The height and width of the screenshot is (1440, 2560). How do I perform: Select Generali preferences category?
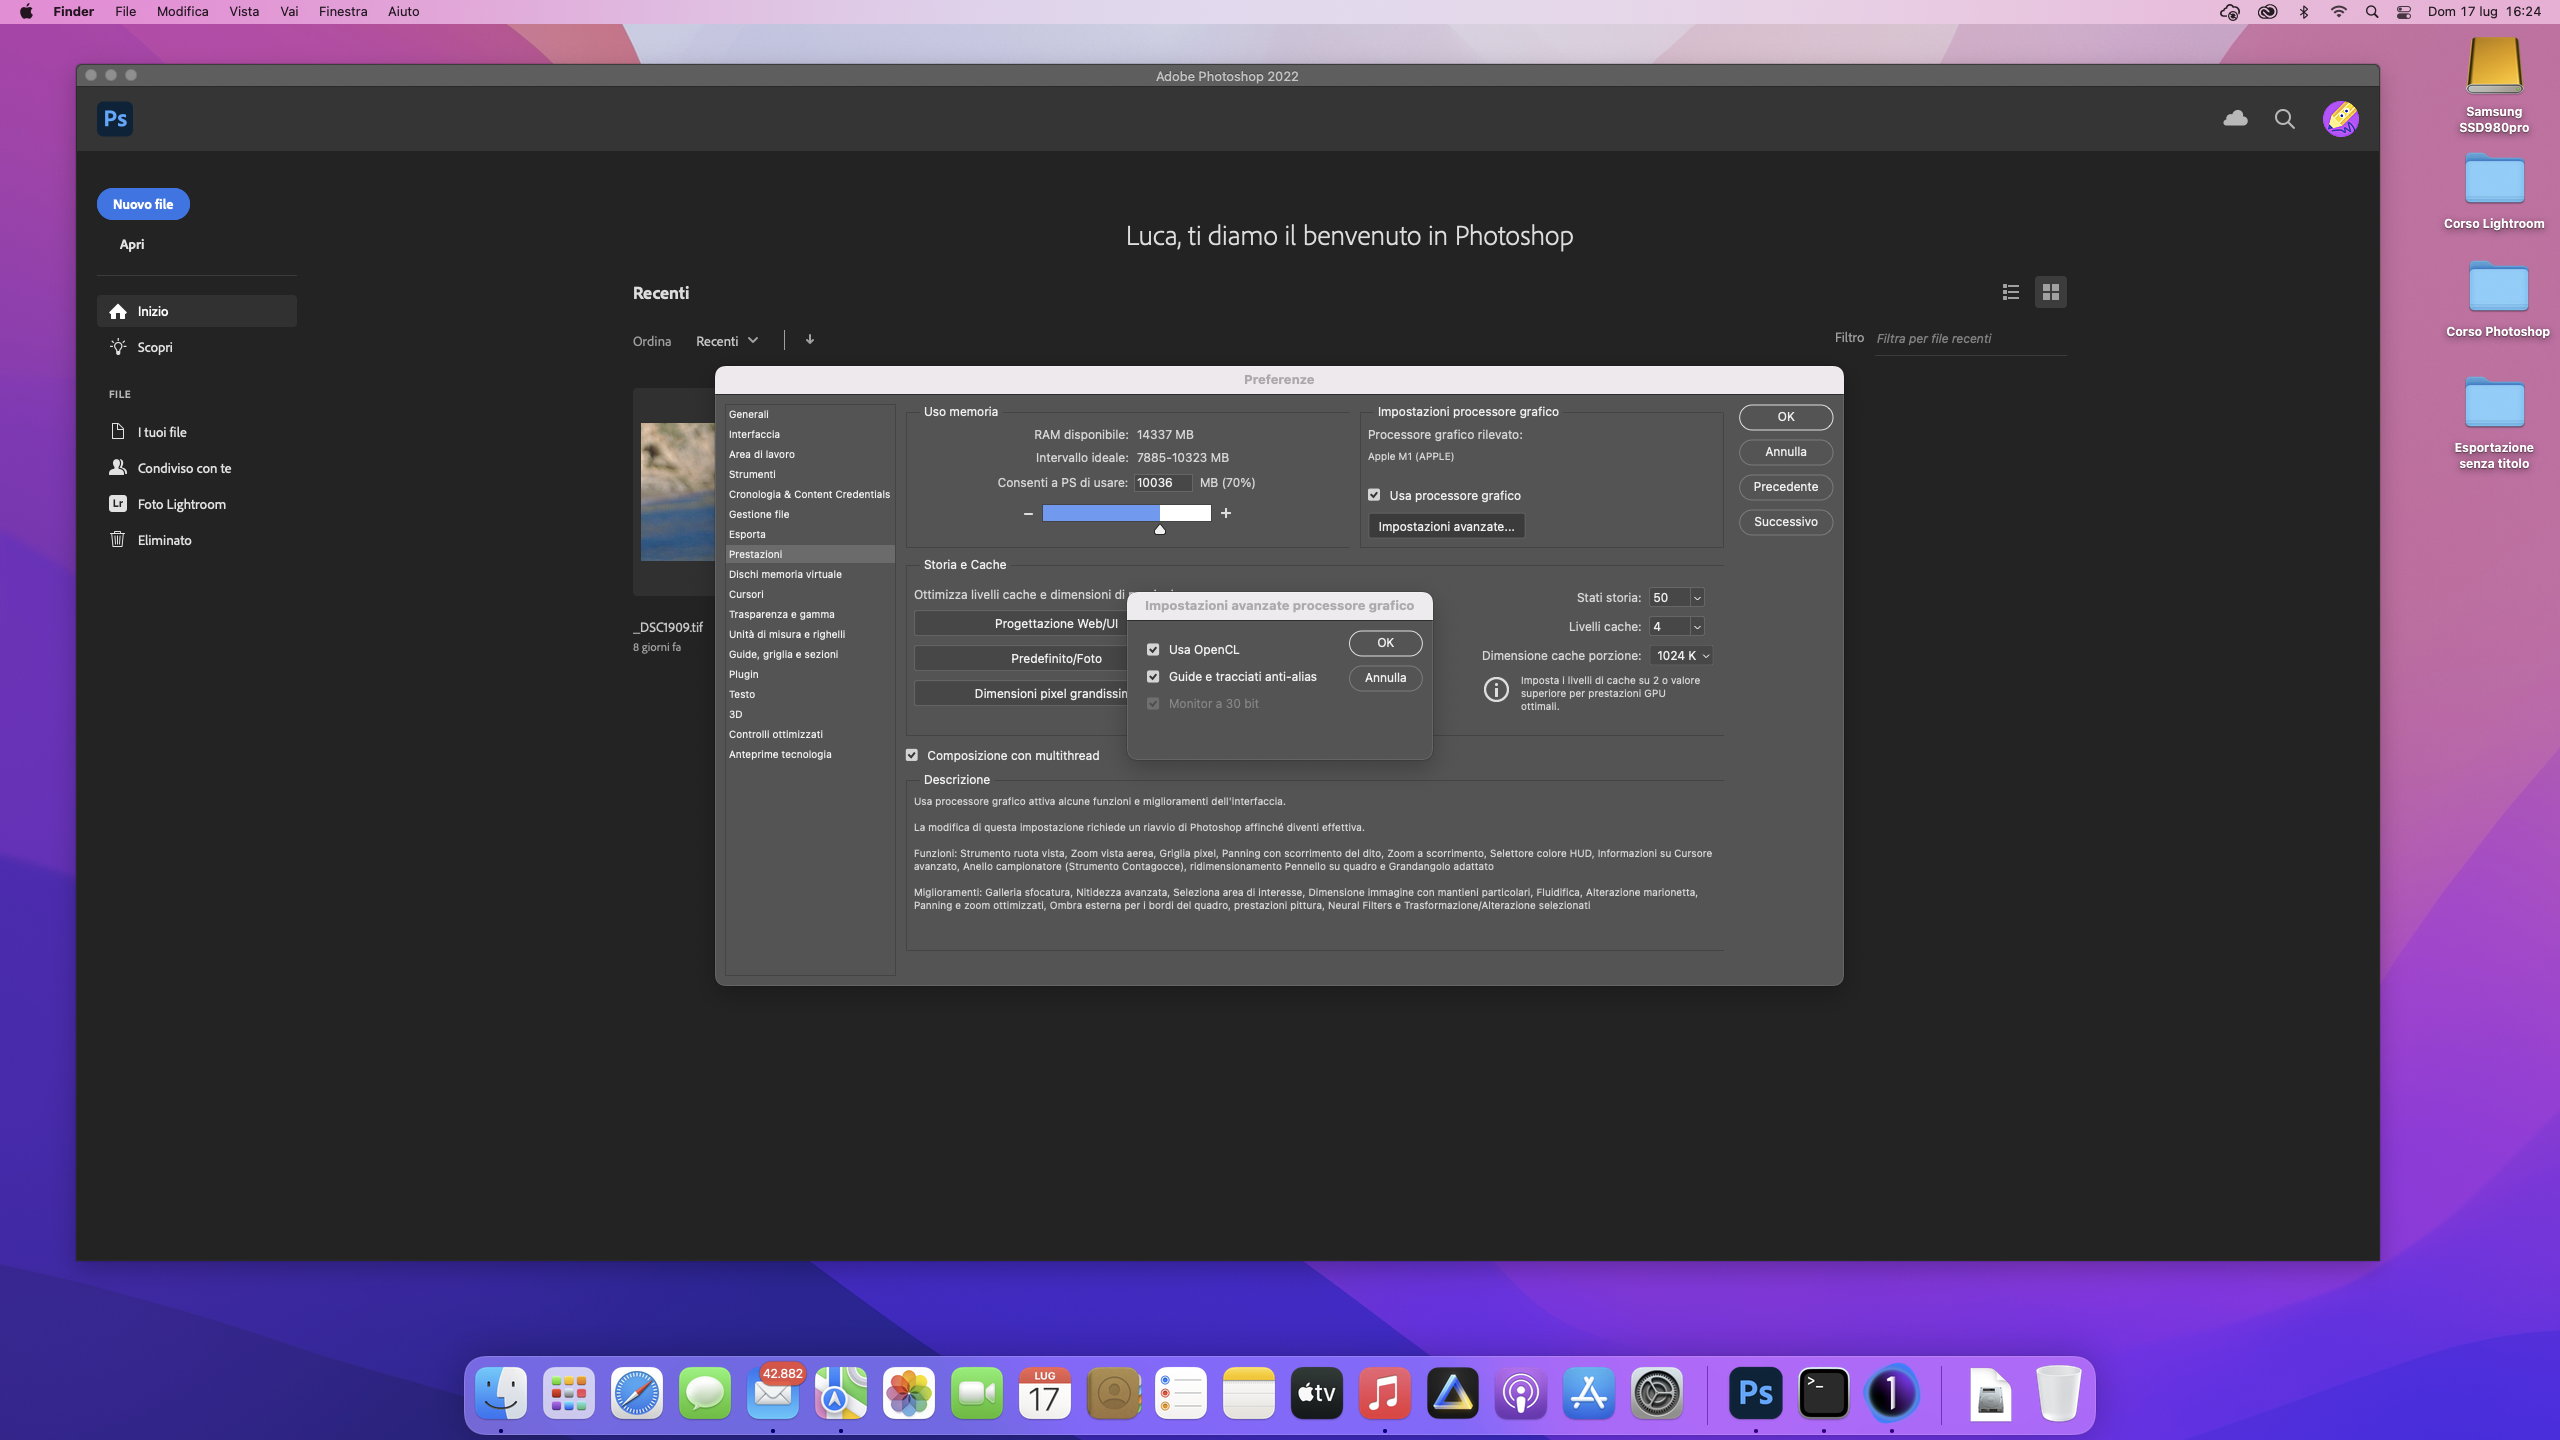(810, 414)
